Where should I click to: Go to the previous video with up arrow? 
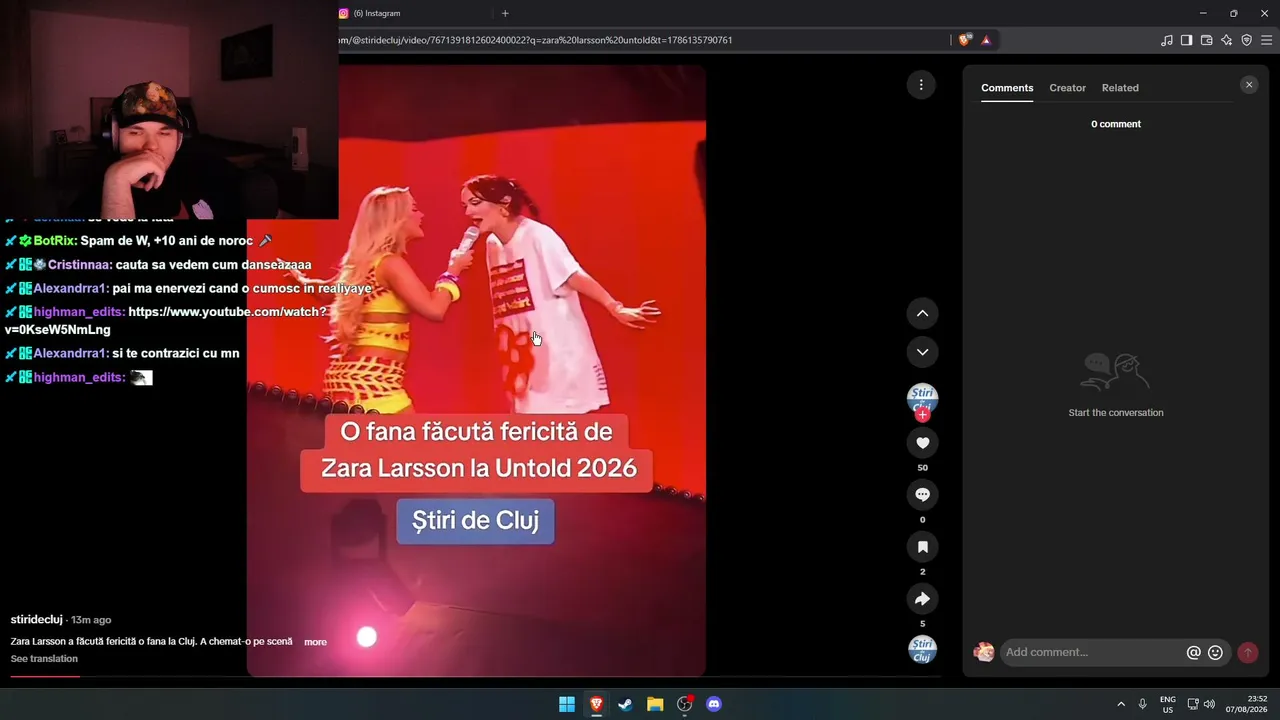pos(922,313)
